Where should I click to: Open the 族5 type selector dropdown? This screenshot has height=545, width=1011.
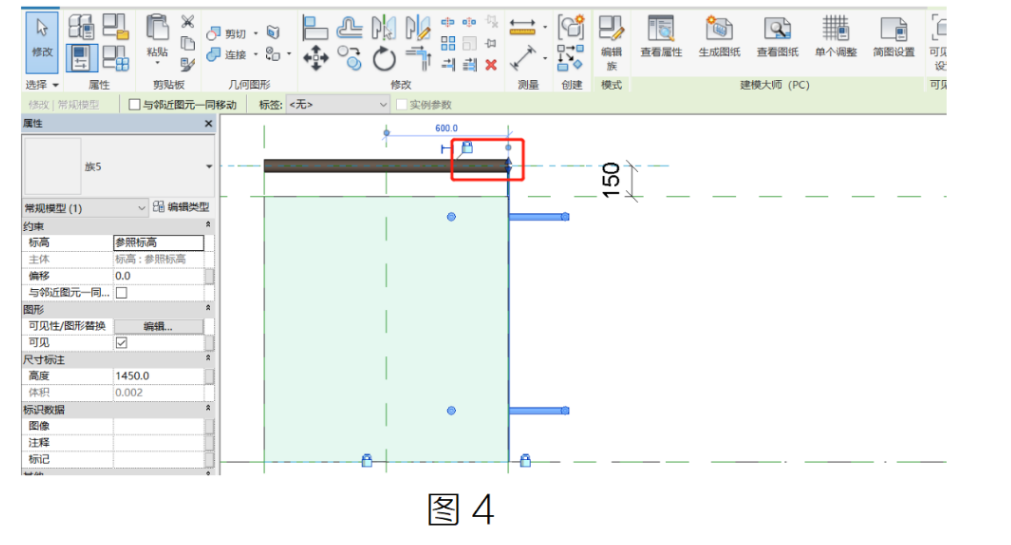tap(208, 166)
